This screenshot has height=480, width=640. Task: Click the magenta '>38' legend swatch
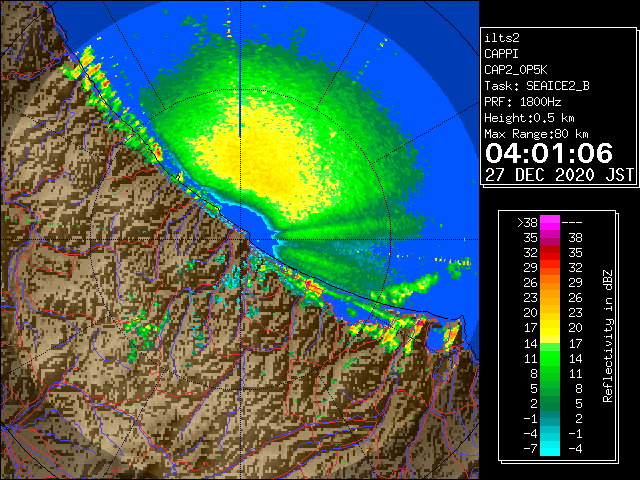pos(550,222)
